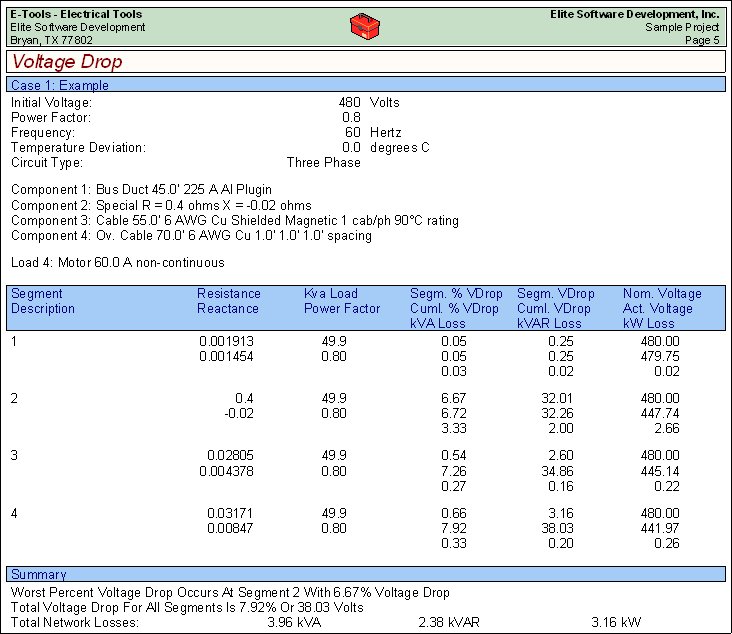Click the Power Factor value 0.8
This screenshot has width=732, height=634.
pos(351,117)
